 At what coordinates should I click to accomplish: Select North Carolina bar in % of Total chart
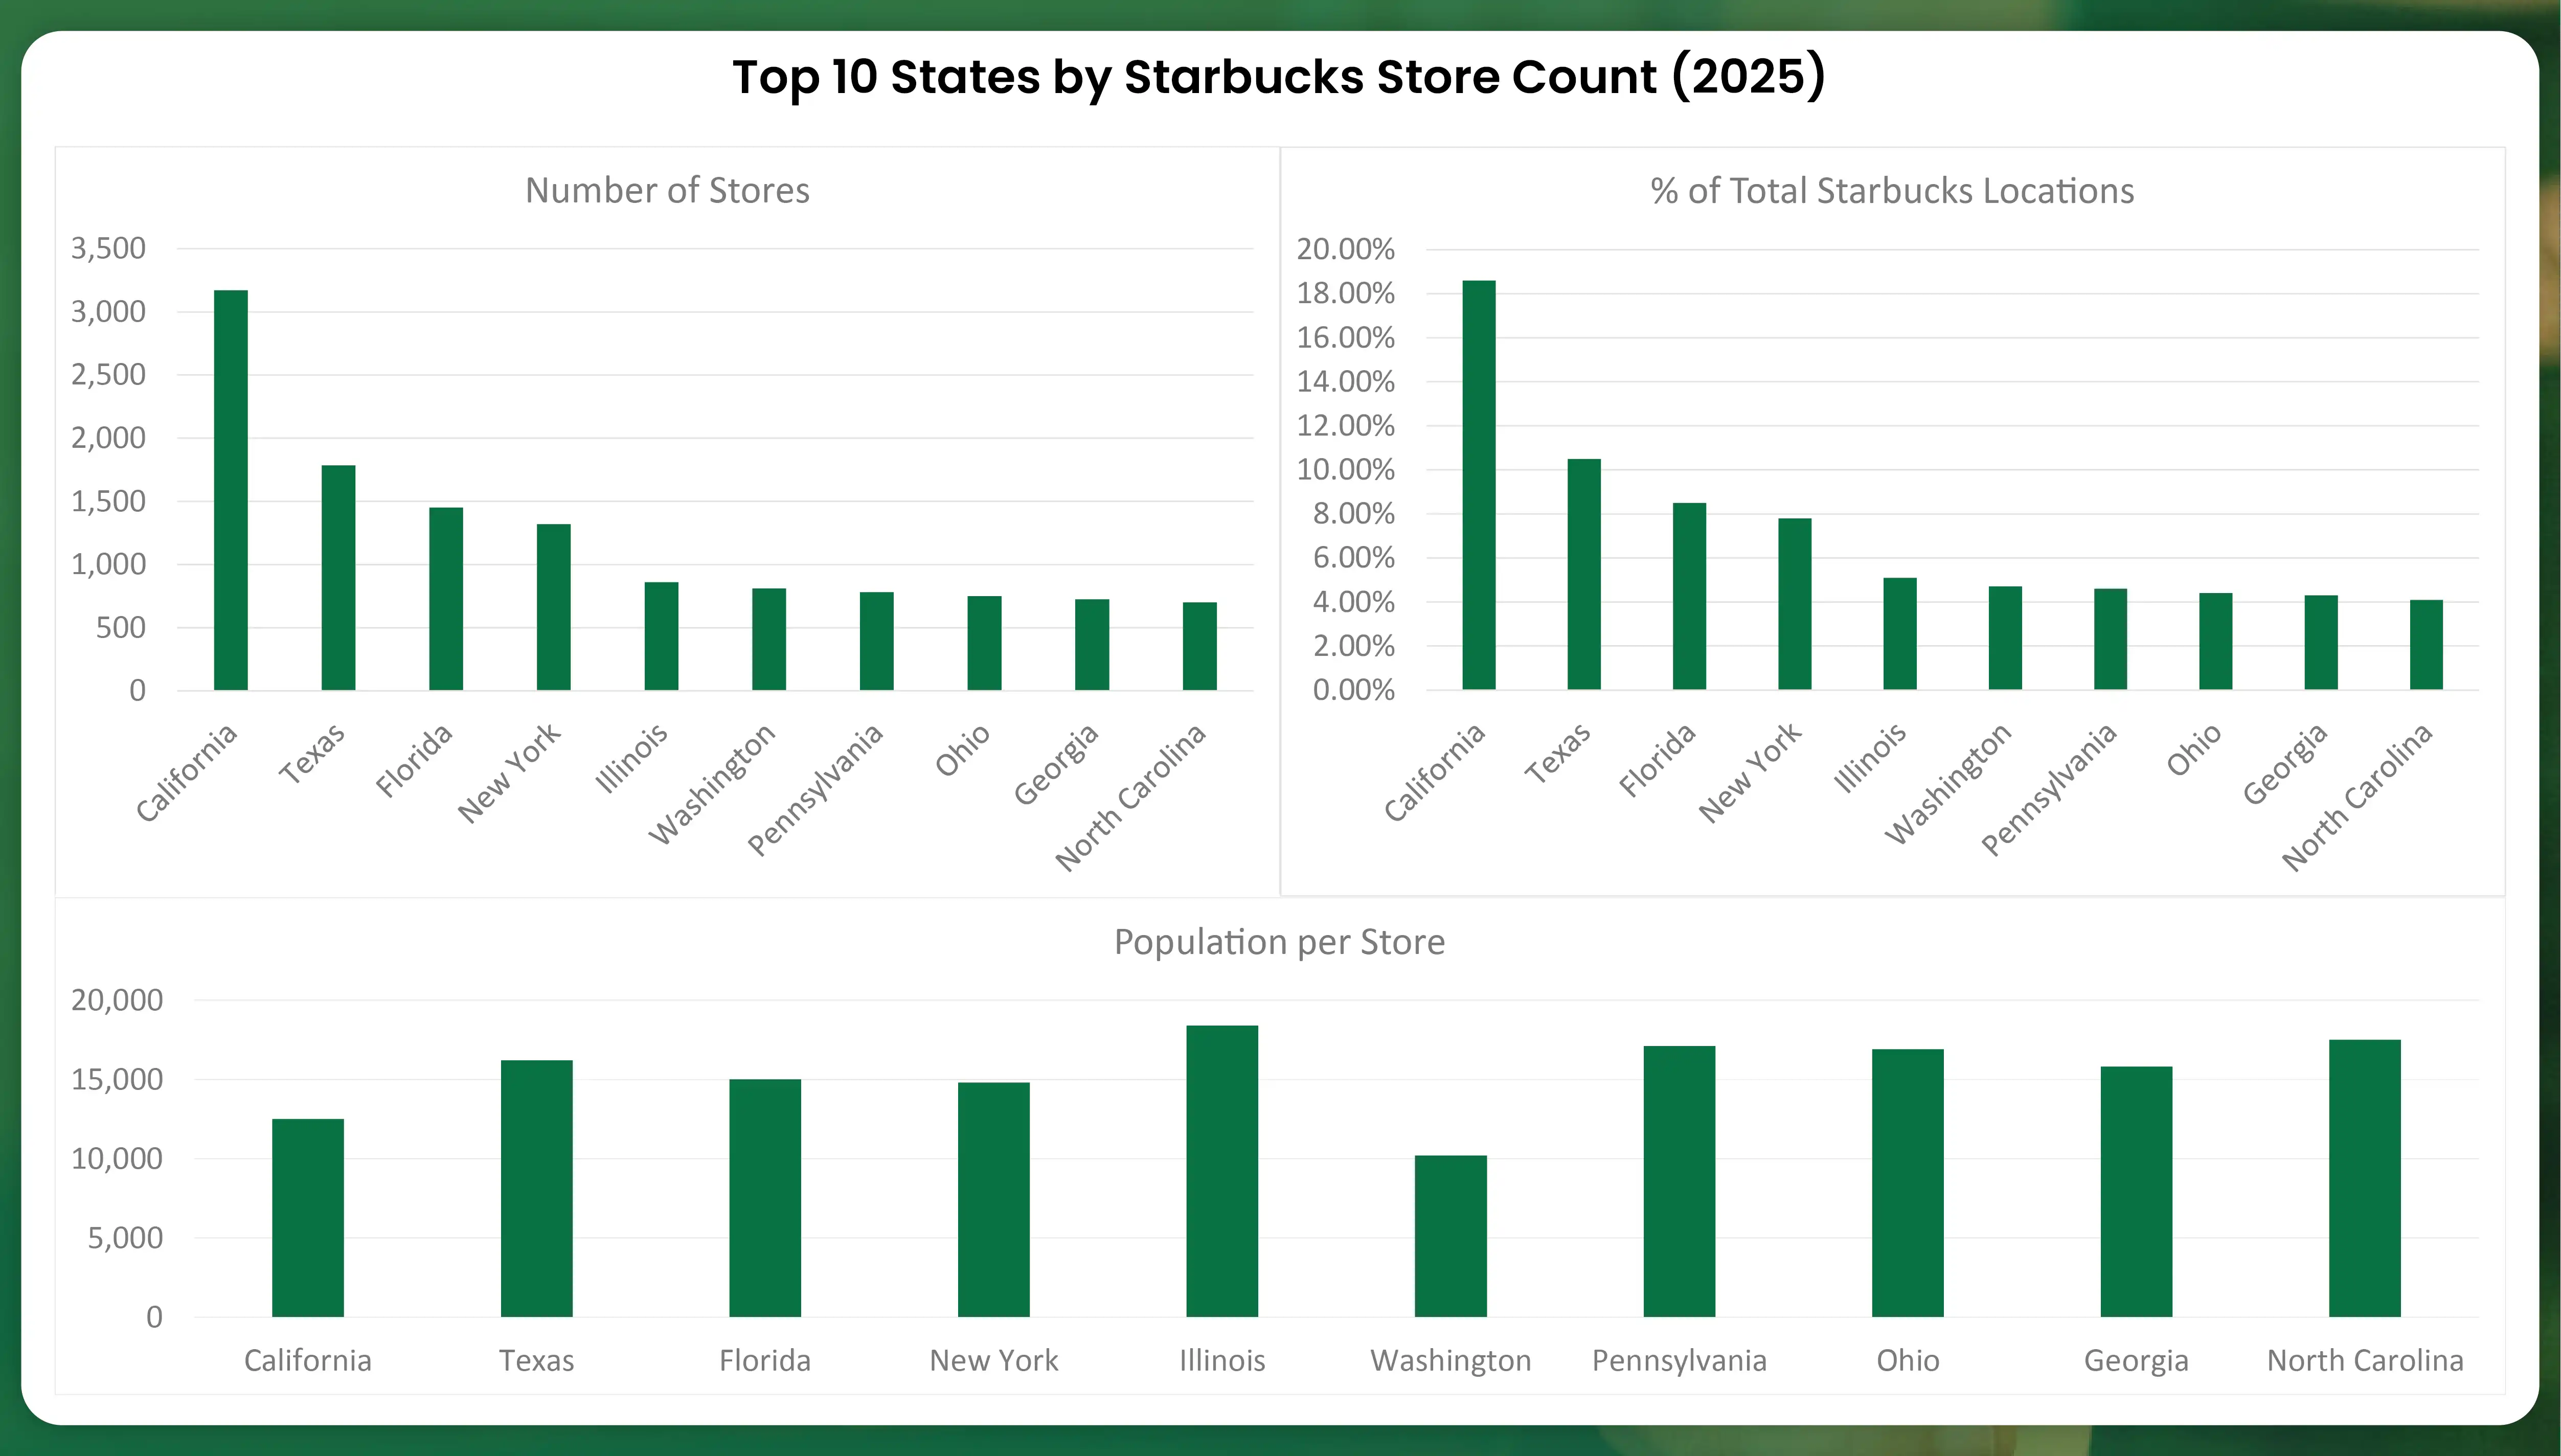coord(2427,645)
